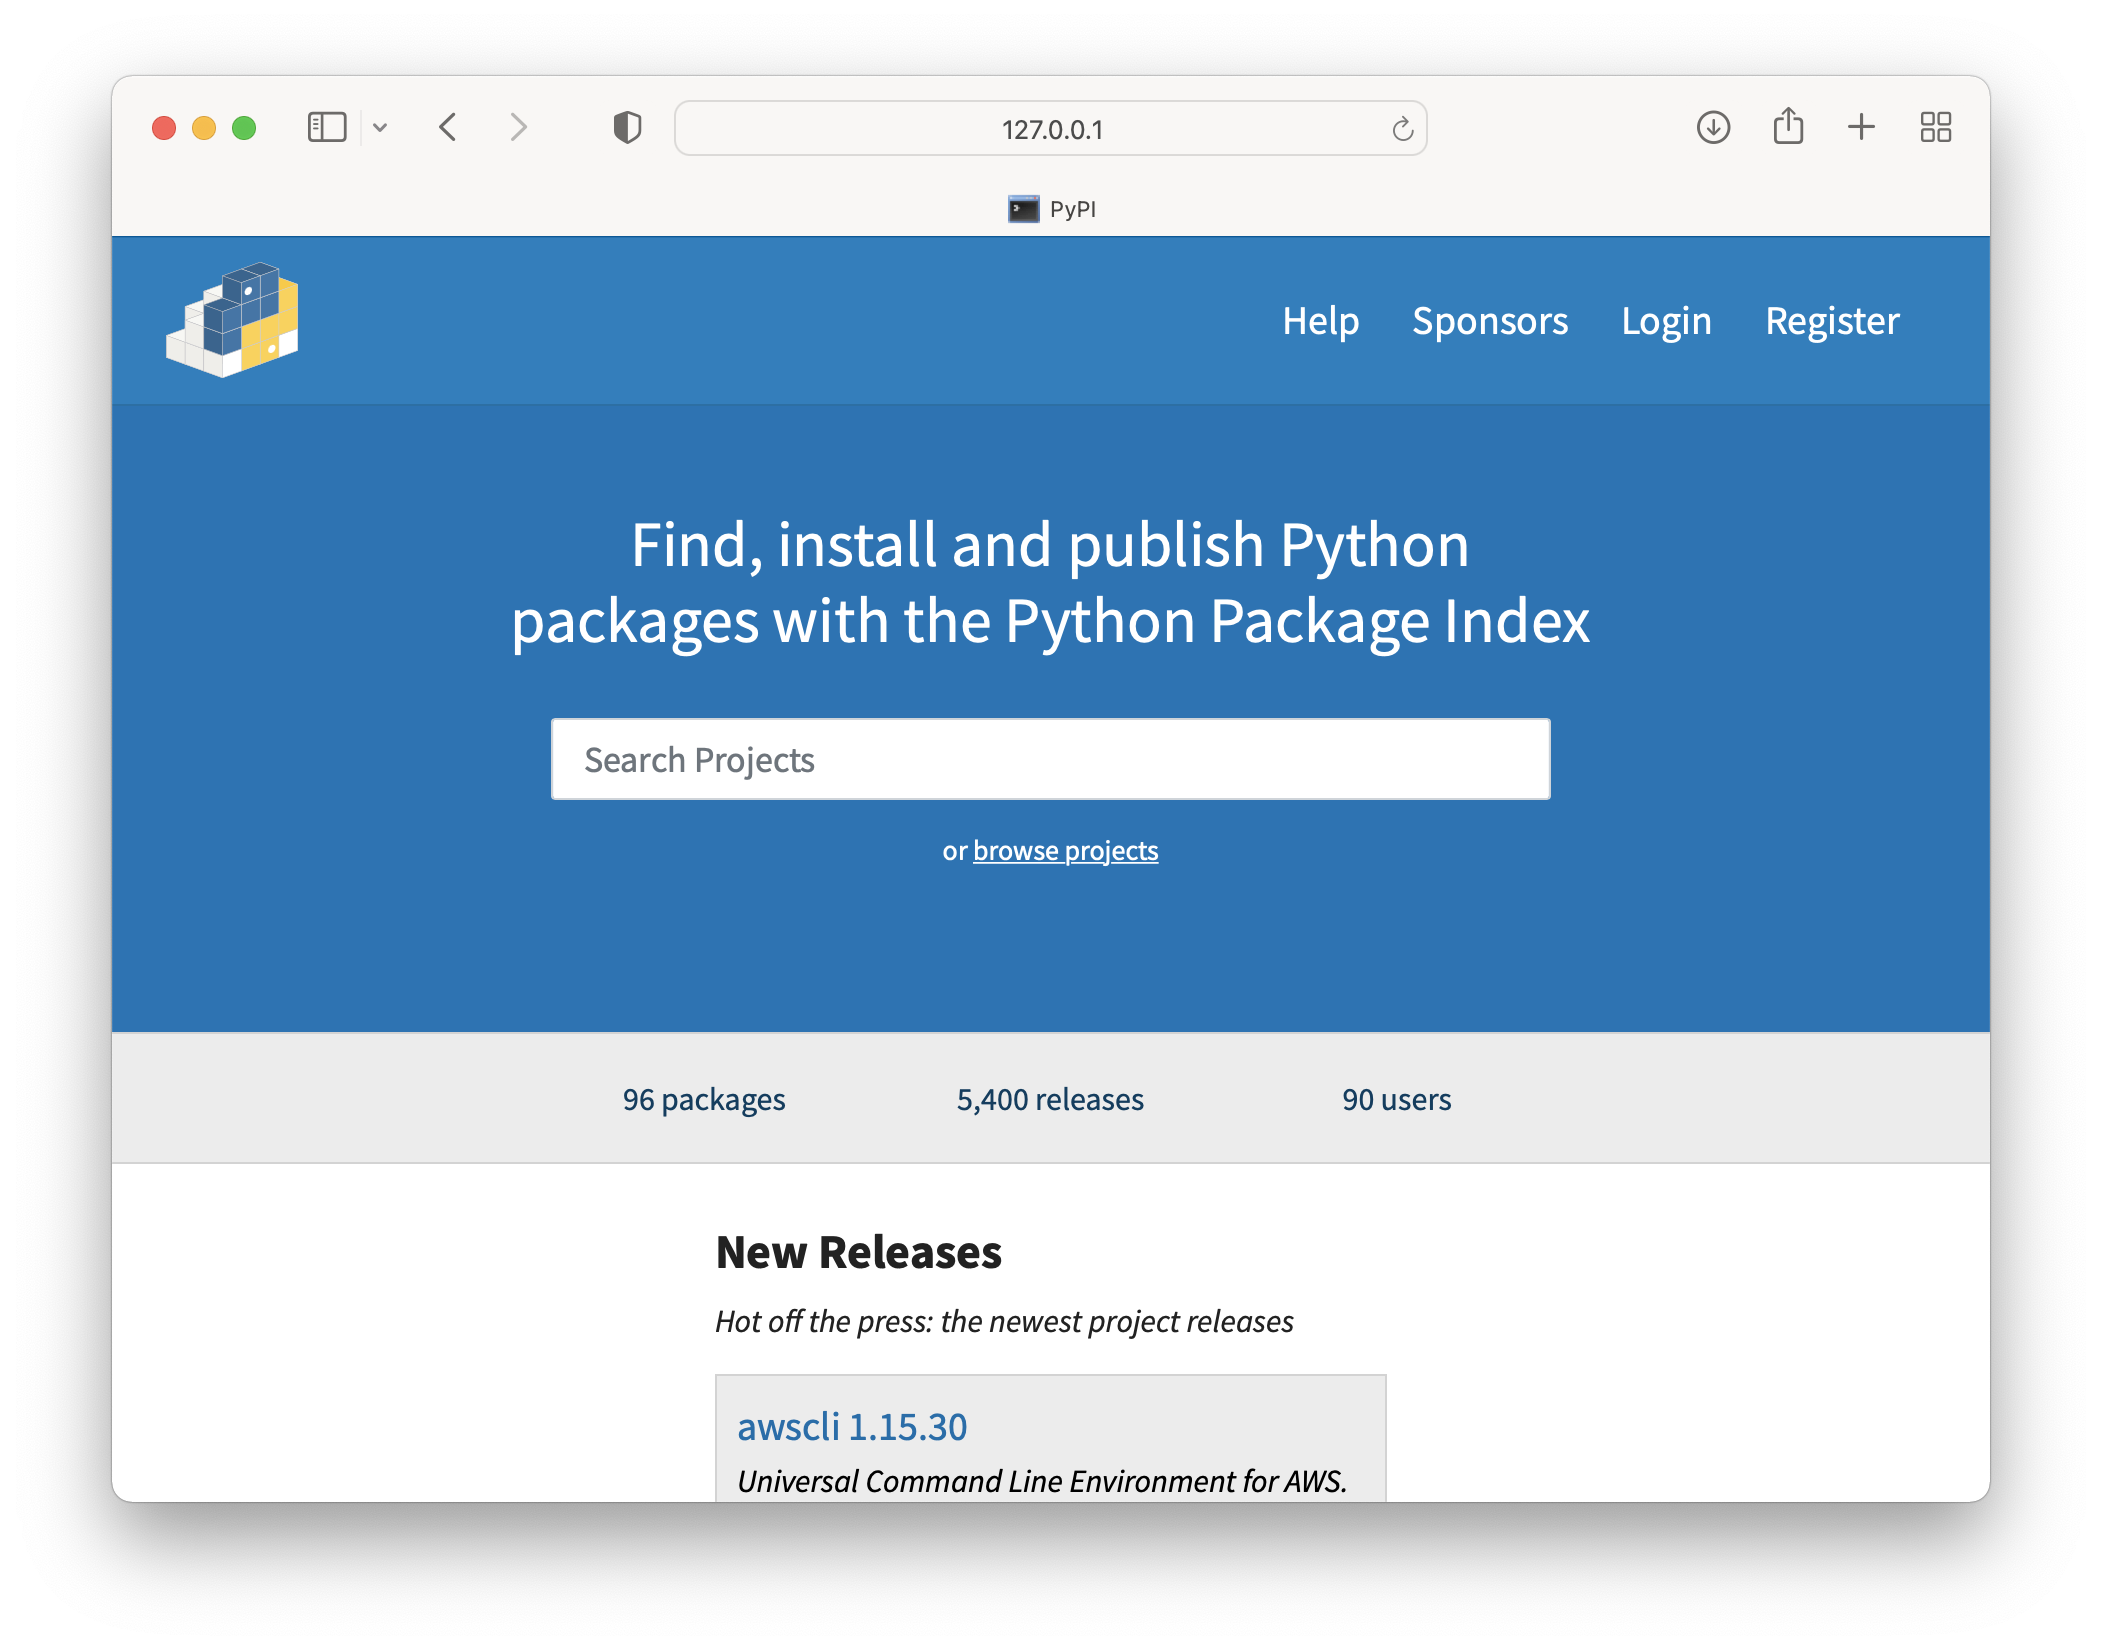Reload the page in address bar
The image size is (2102, 1650).
click(x=1402, y=129)
